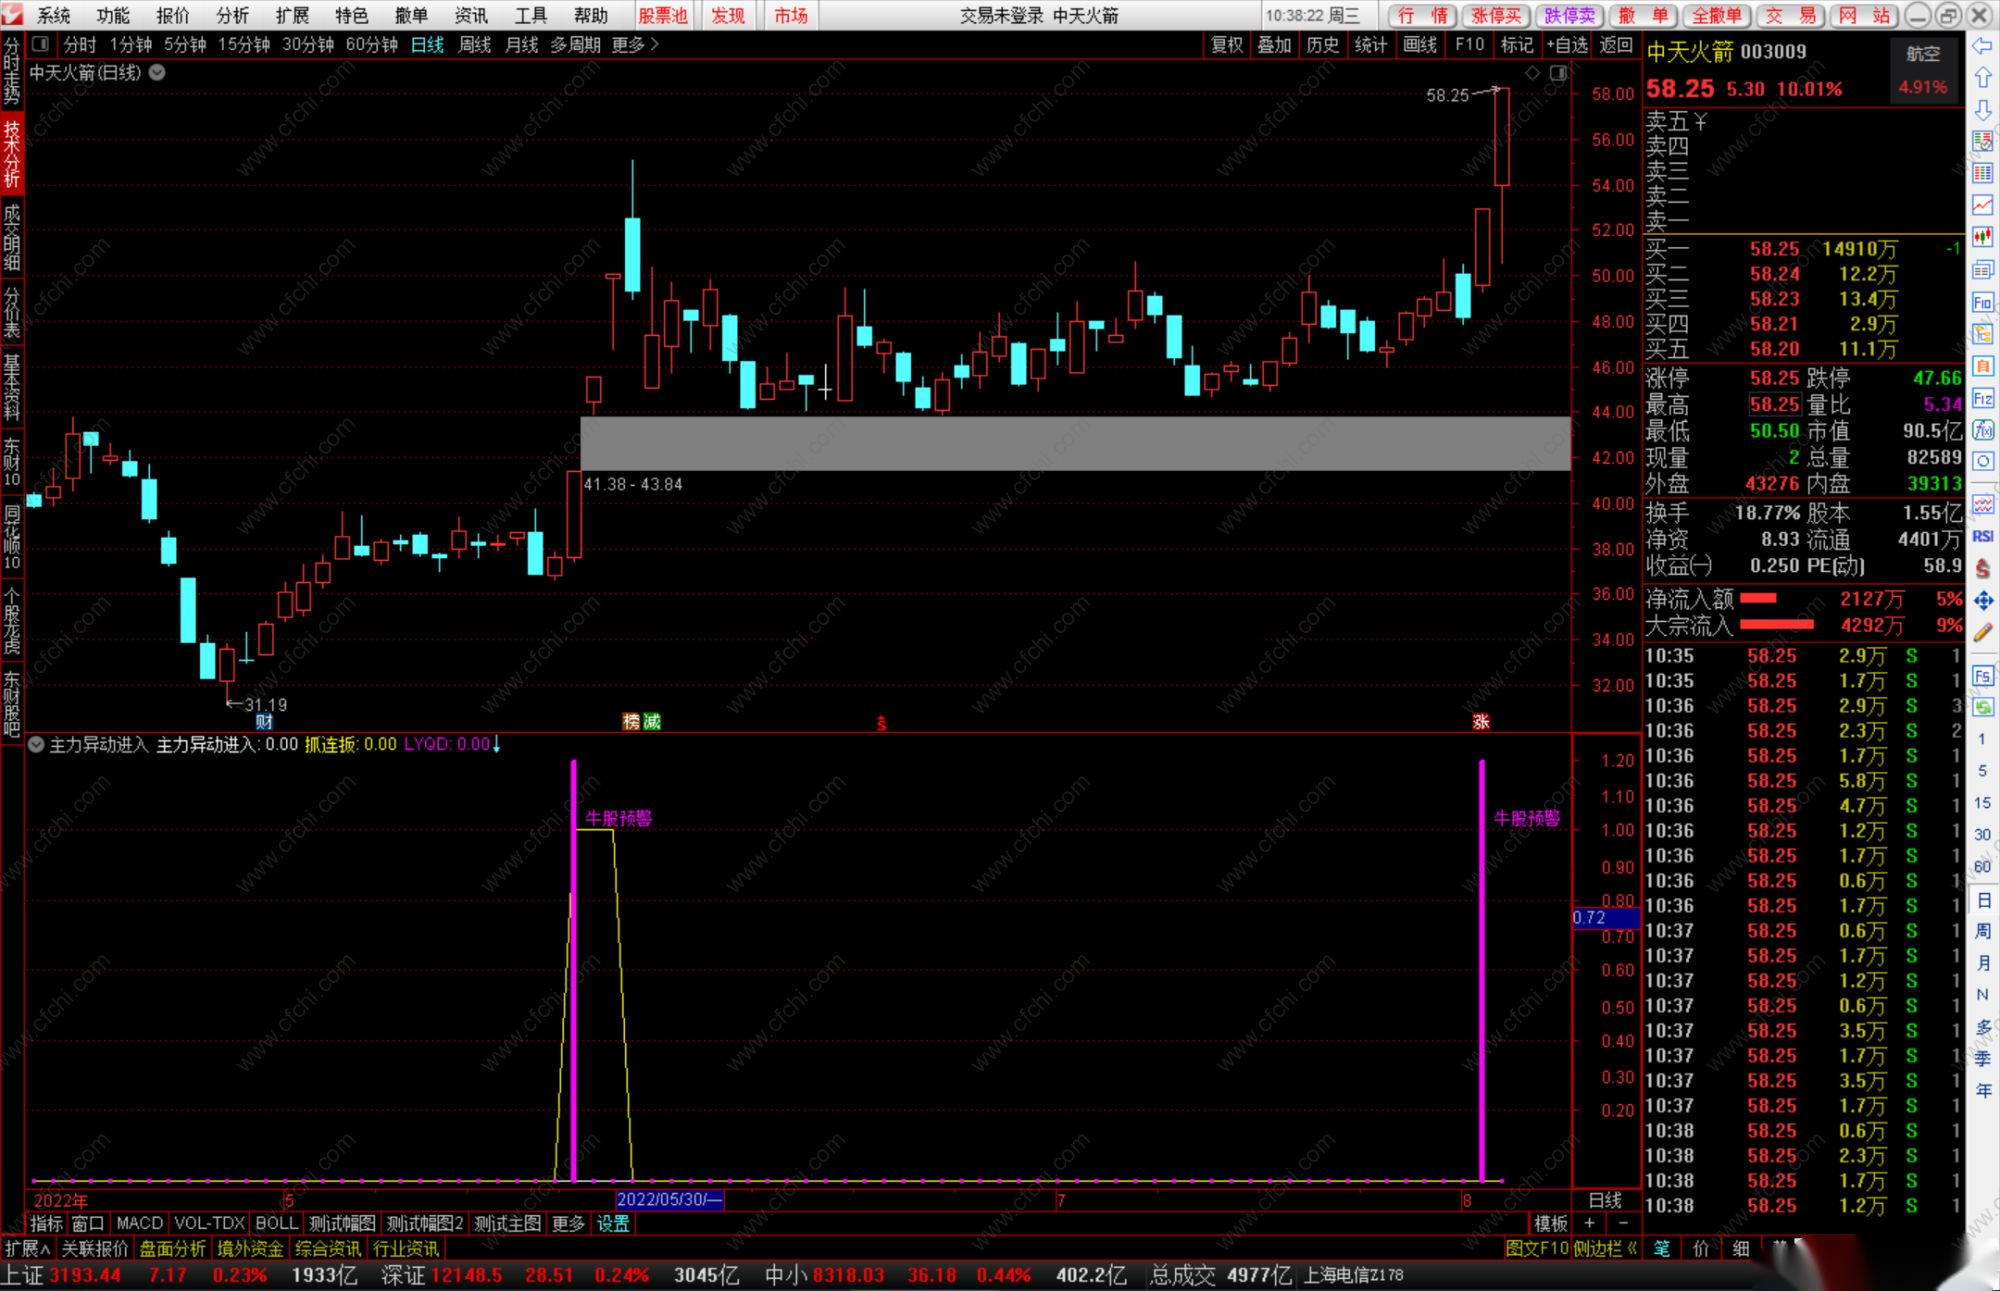Click the RSI indicator icon in right toolbar
This screenshot has width=2000, height=1291.
pos(1982,537)
